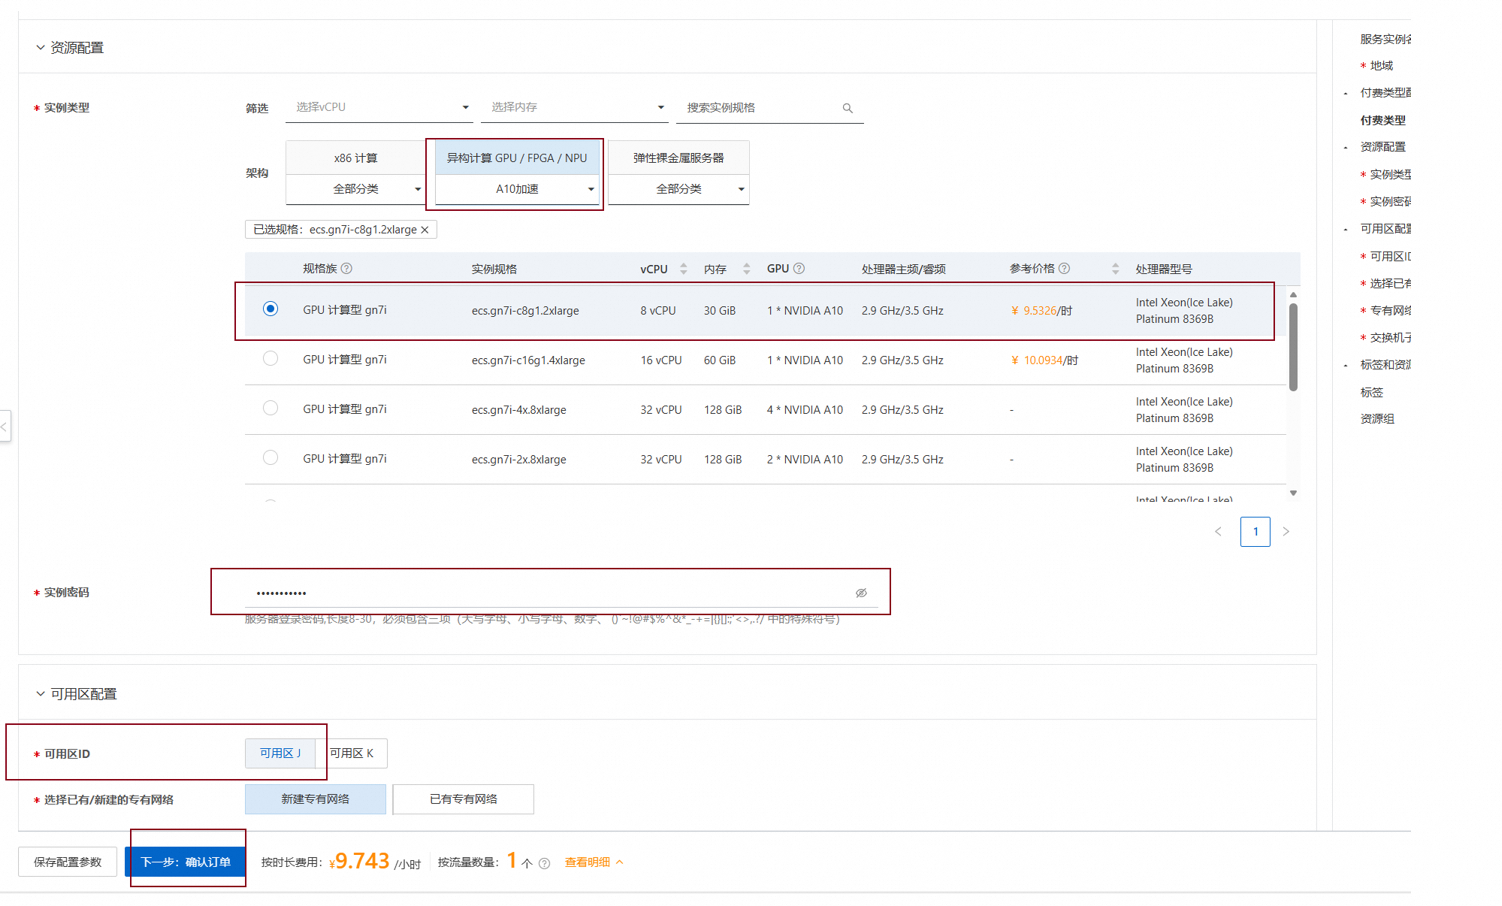This screenshot has width=1502, height=906.
Task: Expand 查看明细 cost details
Action: [x=594, y=862]
